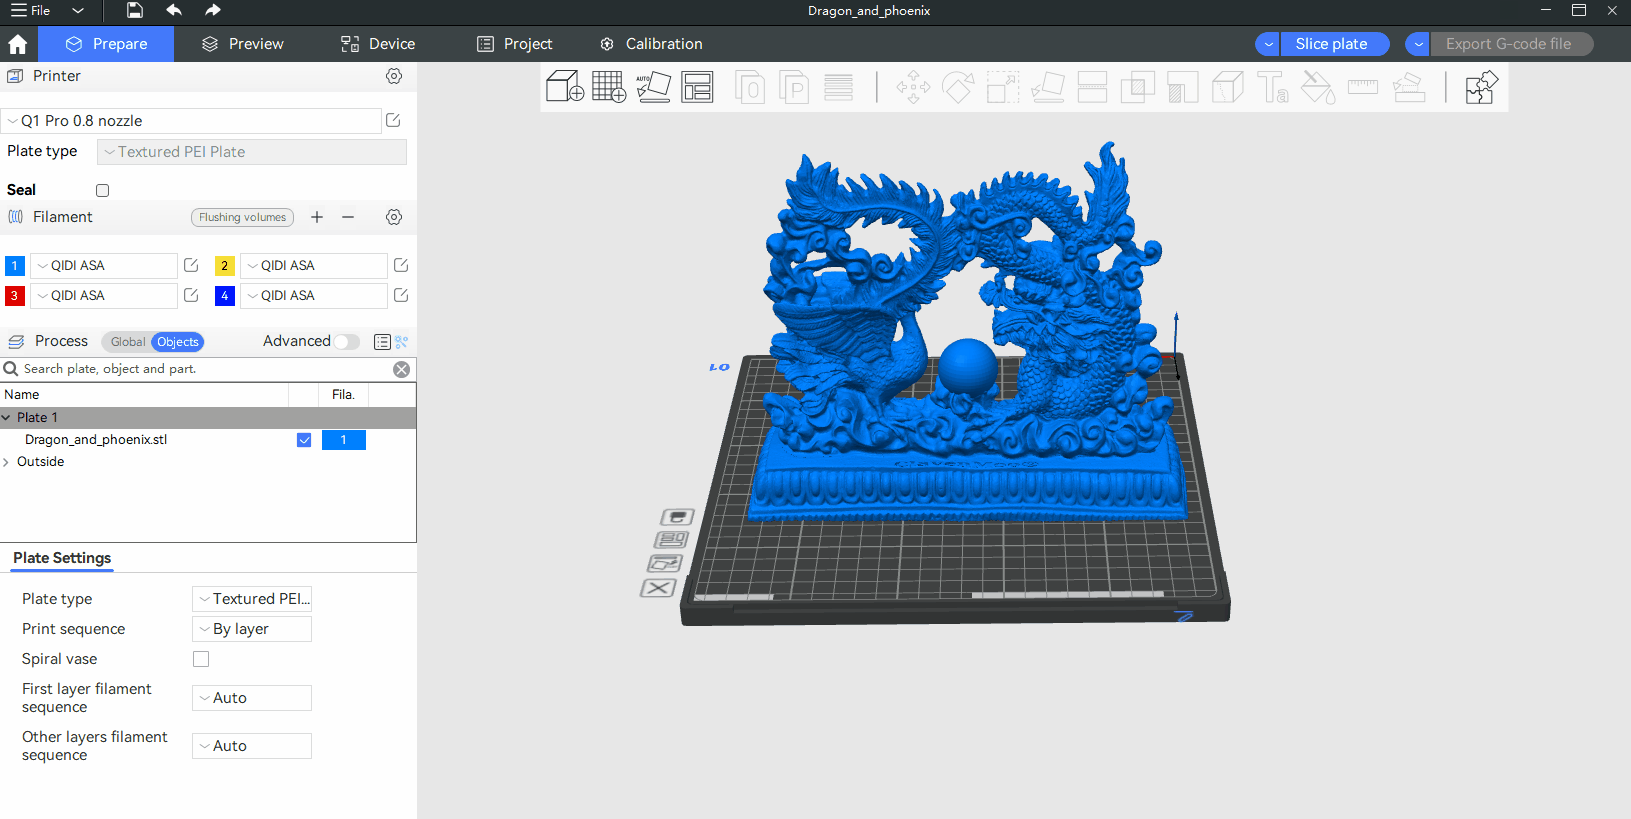
Task: Open printer settings gear icon
Action: point(394,76)
